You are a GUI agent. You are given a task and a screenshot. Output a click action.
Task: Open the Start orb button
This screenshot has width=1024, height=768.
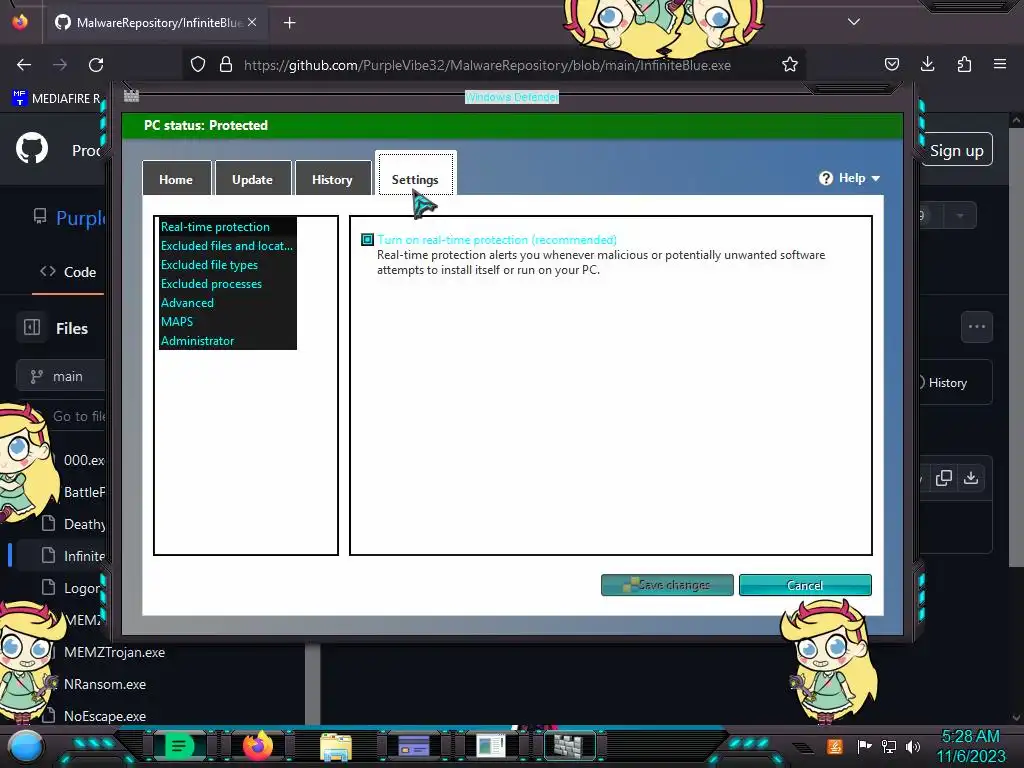25,747
